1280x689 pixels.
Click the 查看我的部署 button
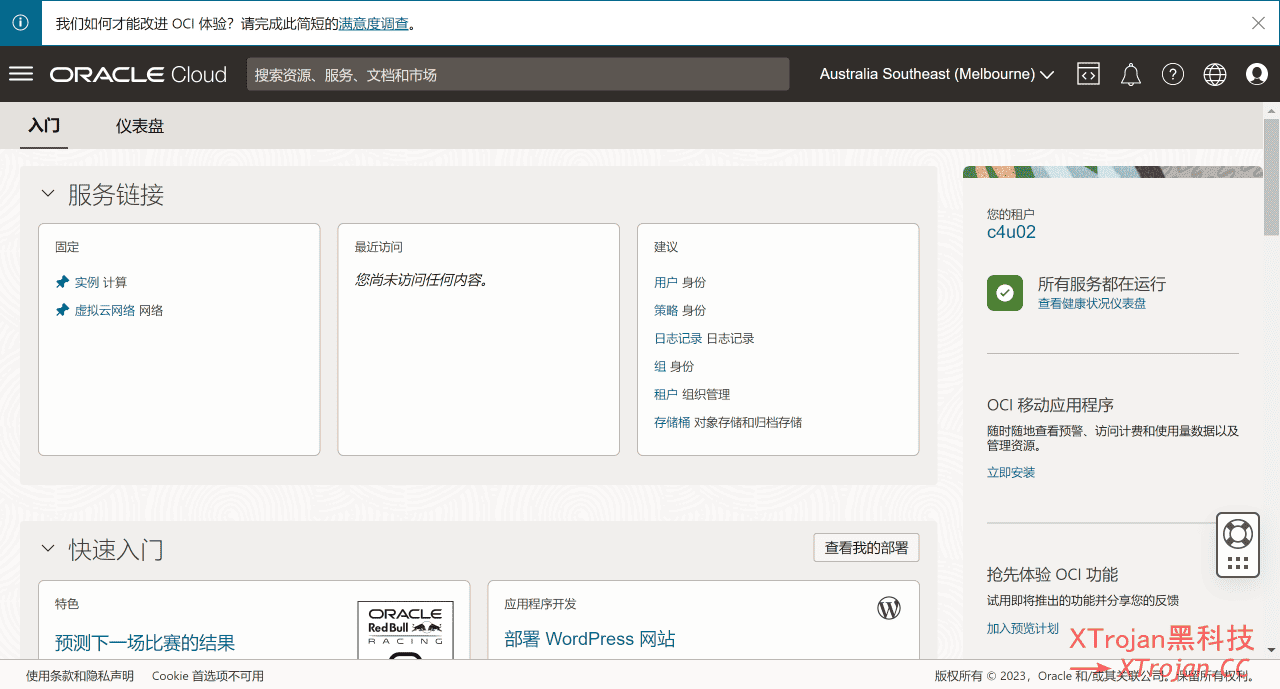pos(866,548)
